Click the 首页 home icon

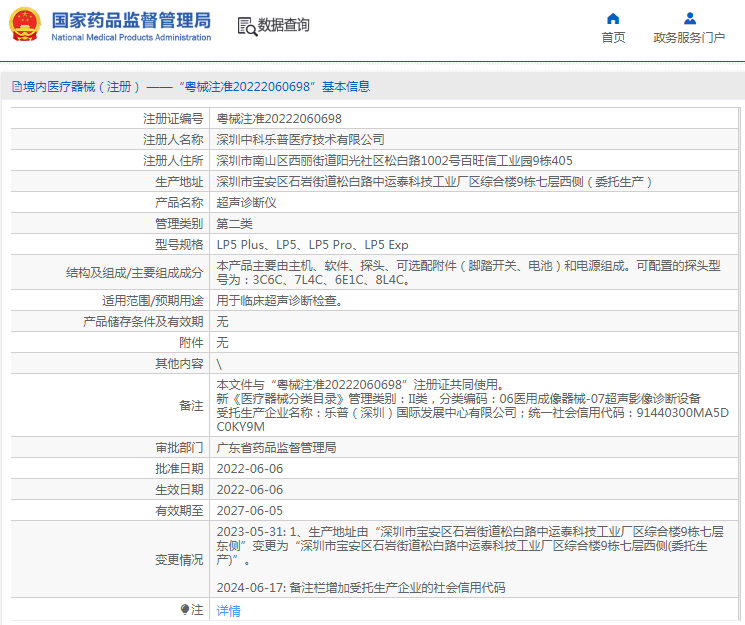613,19
